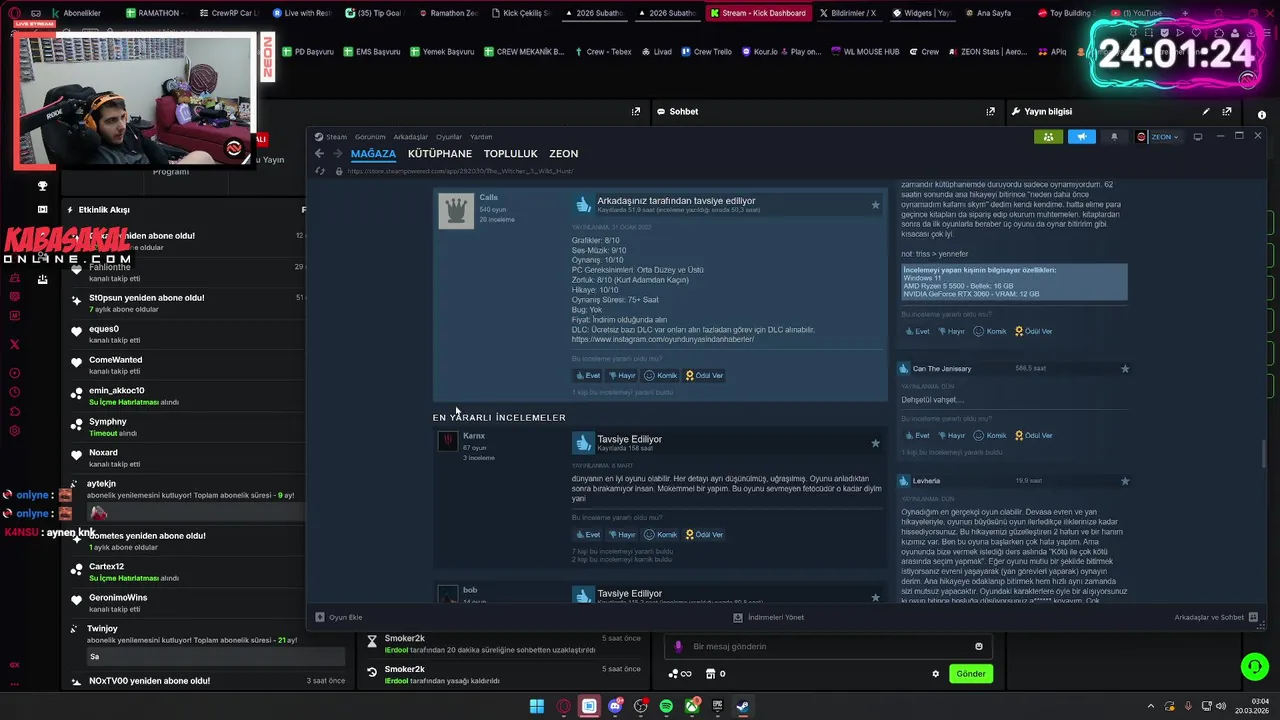The height and width of the screenshot is (720, 1280).
Task: Open the Kick support headset button
Action: (1253, 666)
